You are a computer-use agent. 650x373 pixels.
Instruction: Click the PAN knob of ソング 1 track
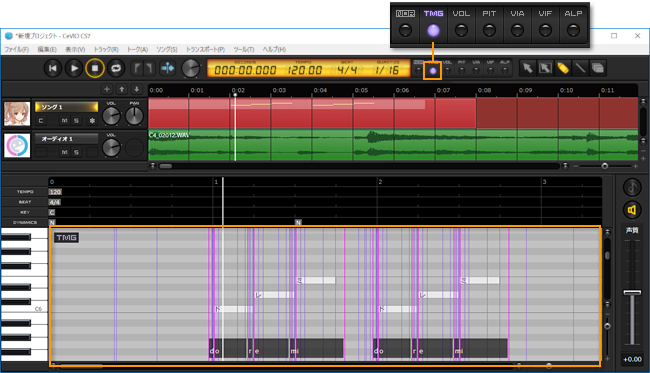(x=134, y=116)
